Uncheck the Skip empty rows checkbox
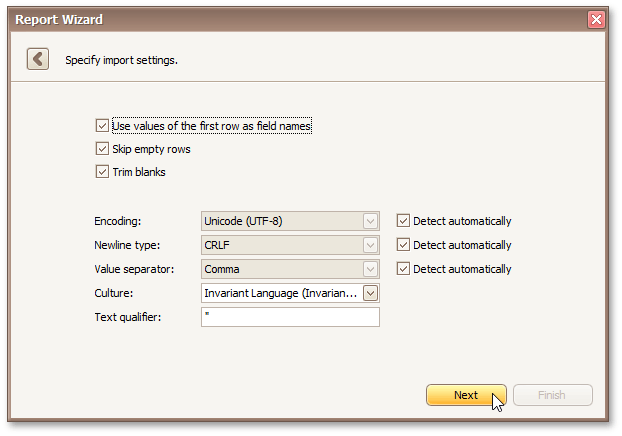 point(102,149)
